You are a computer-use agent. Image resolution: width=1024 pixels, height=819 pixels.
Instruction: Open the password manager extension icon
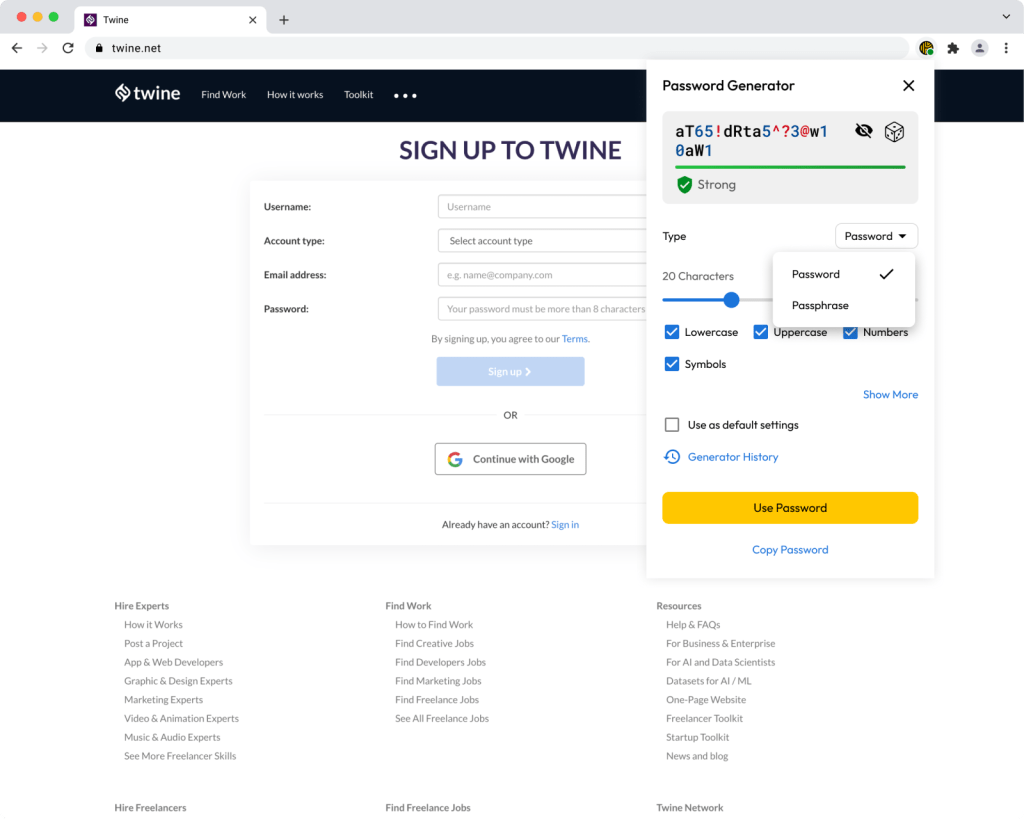click(x=926, y=48)
